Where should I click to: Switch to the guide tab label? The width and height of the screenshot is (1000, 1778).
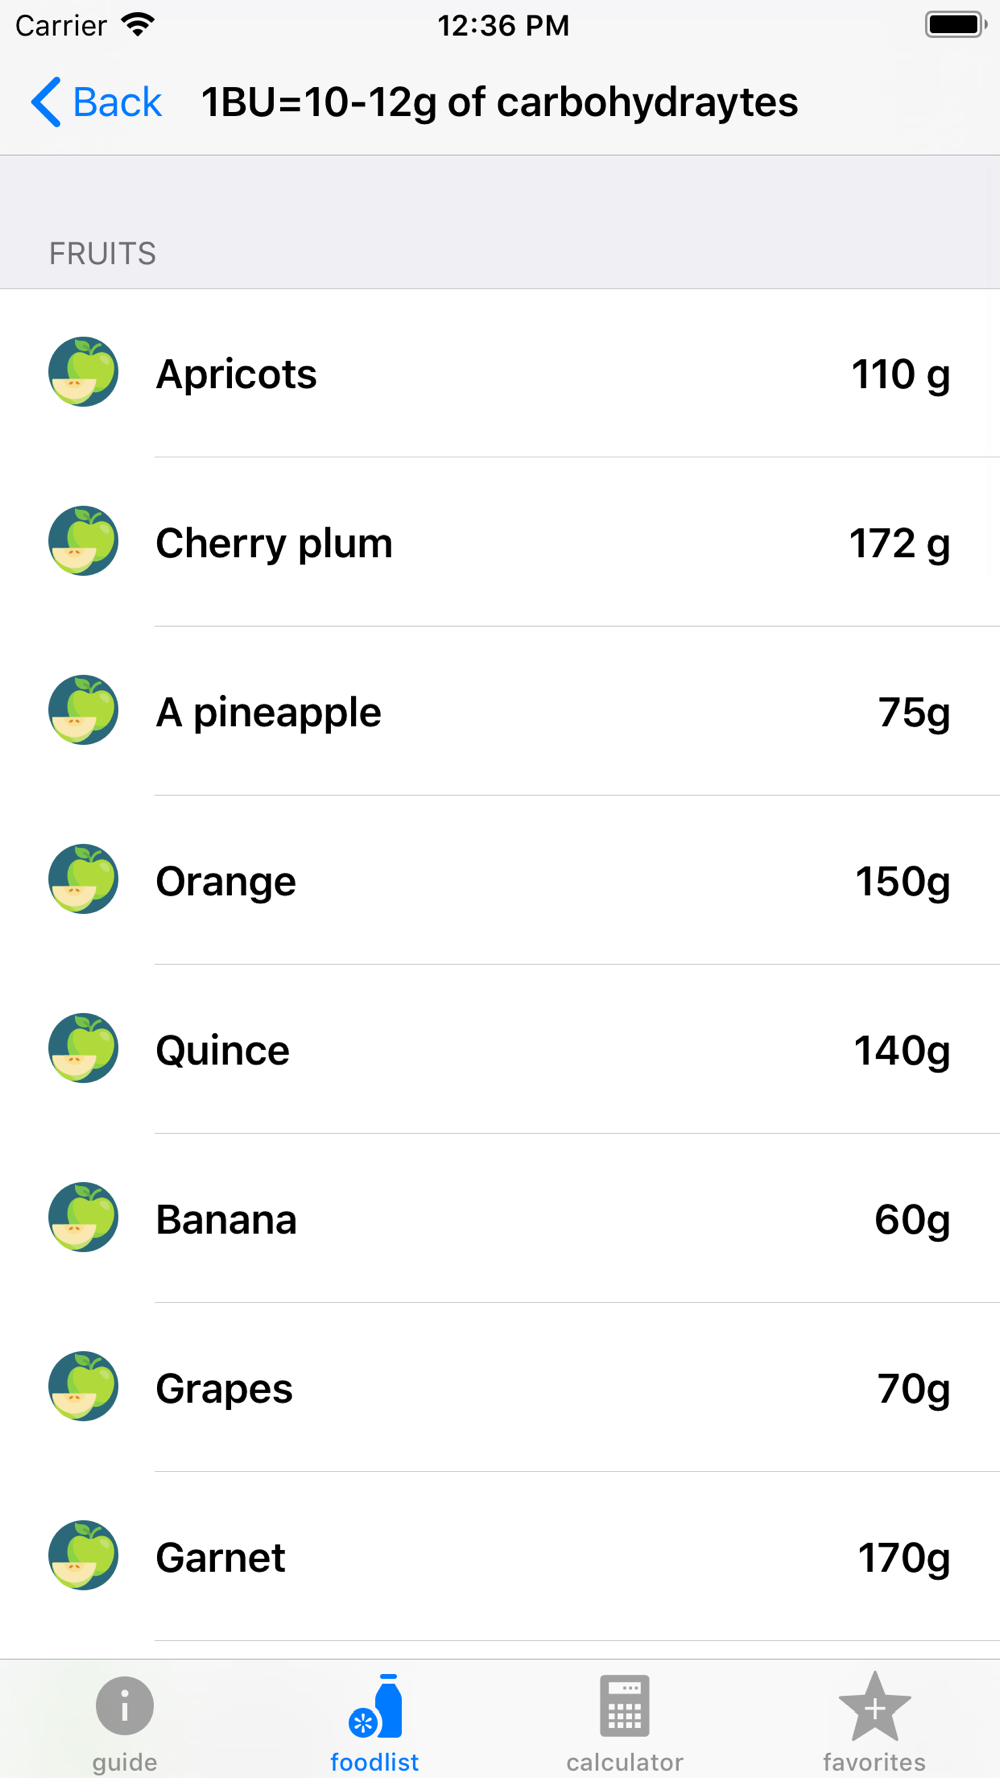pyautogui.click(x=124, y=1761)
